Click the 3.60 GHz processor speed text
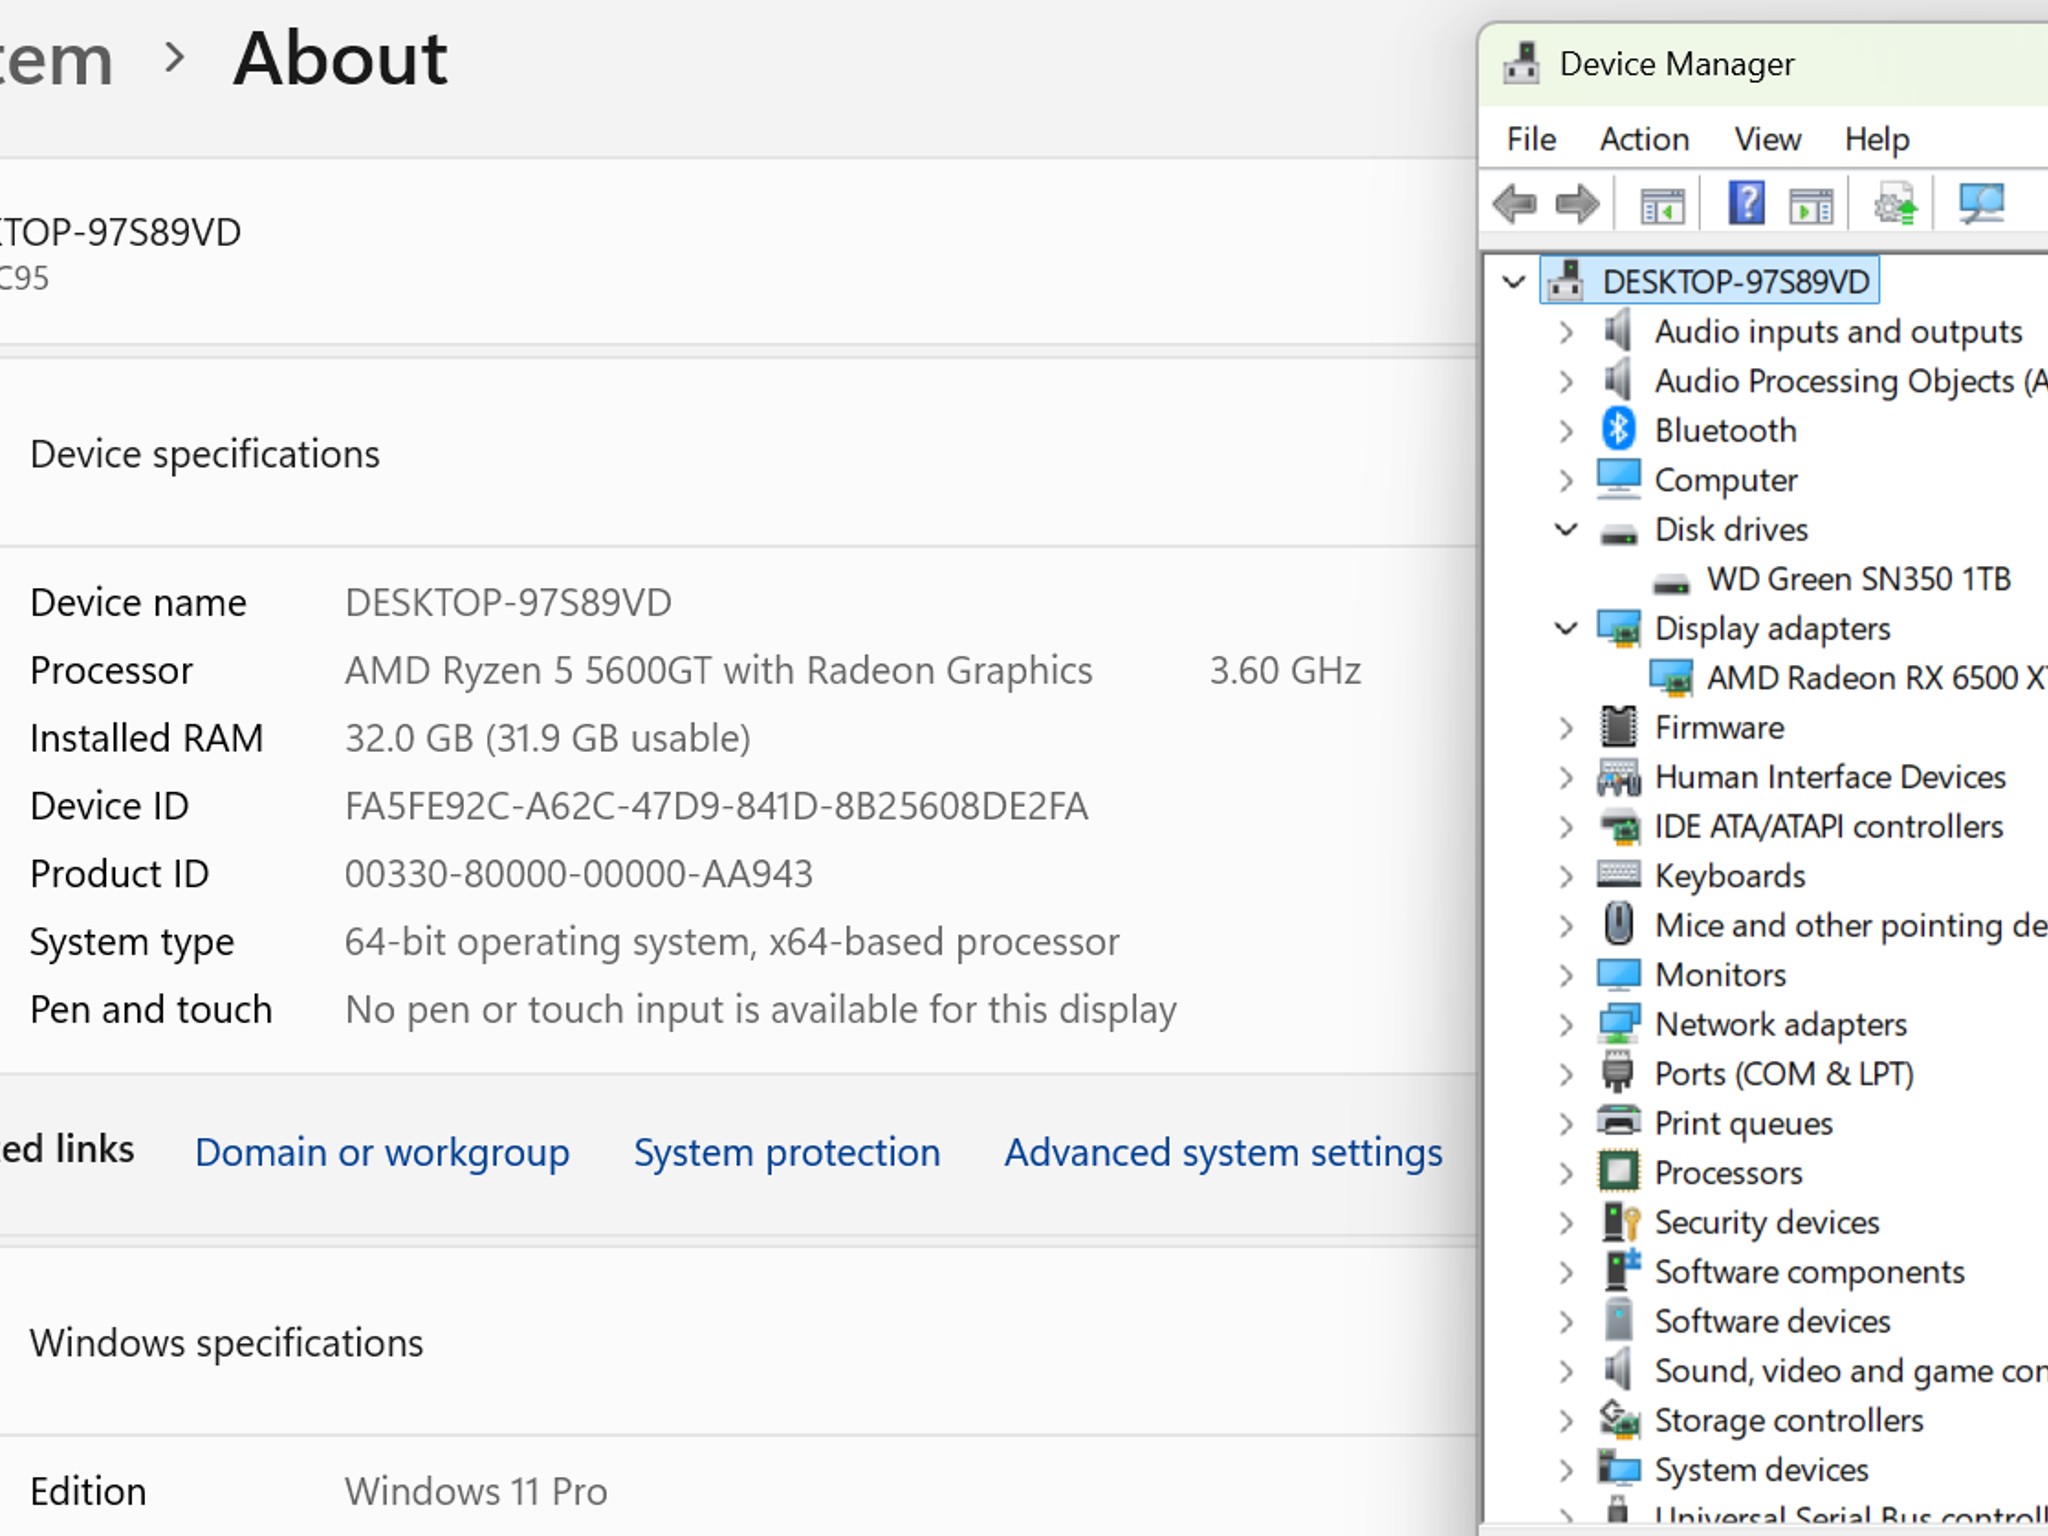This screenshot has width=2048, height=1536. [1285, 670]
